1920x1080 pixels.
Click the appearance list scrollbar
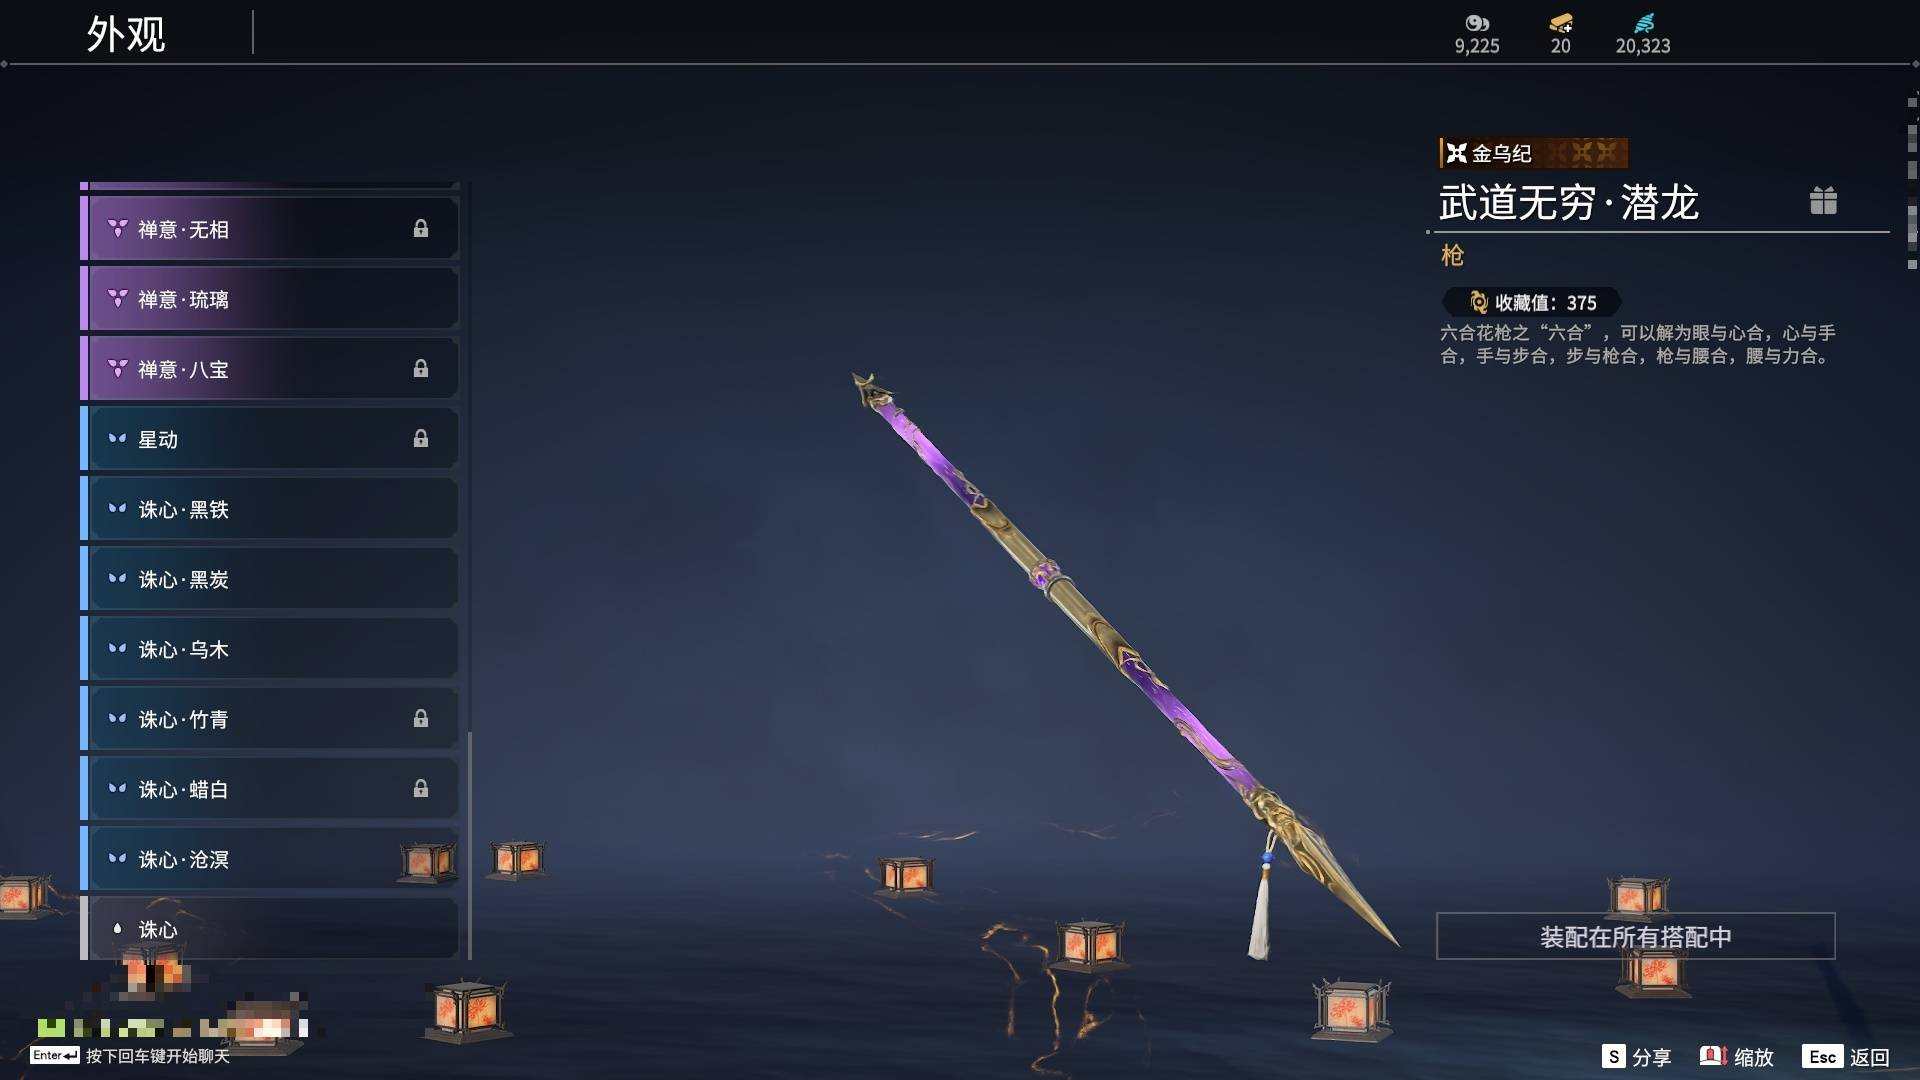click(469, 845)
